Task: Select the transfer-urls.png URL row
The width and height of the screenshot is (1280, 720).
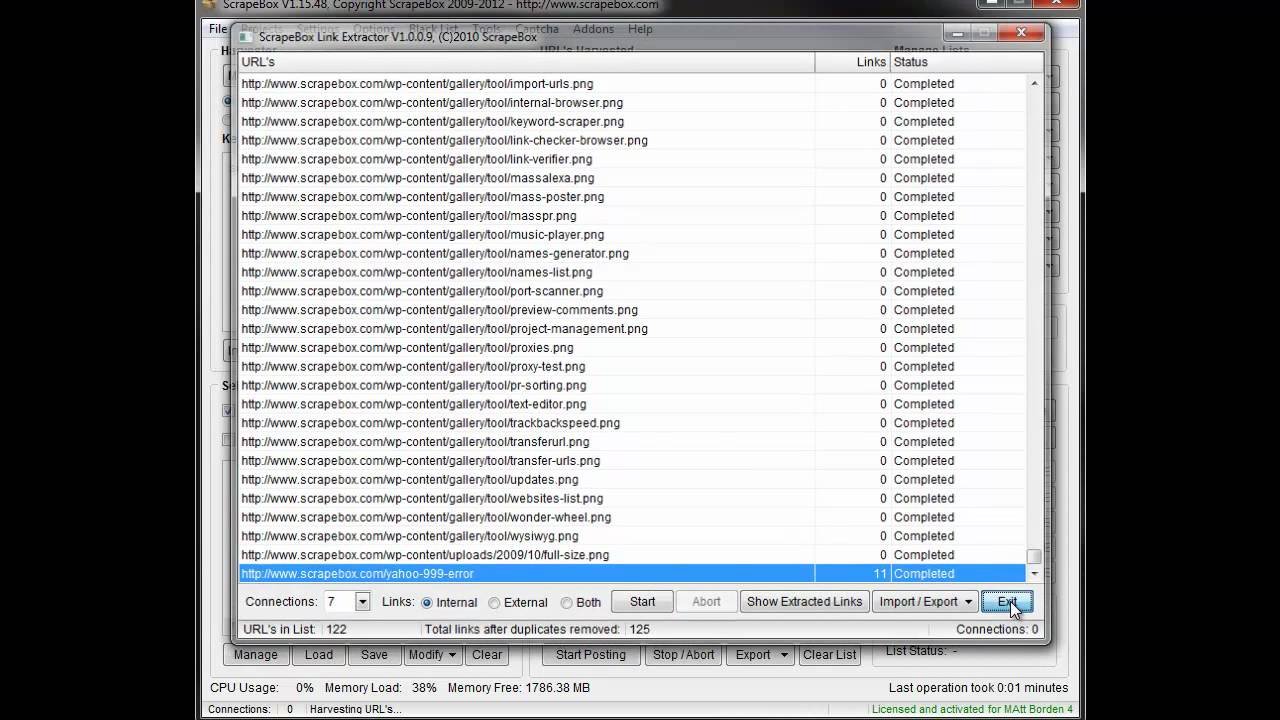Action: [x=632, y=461]
